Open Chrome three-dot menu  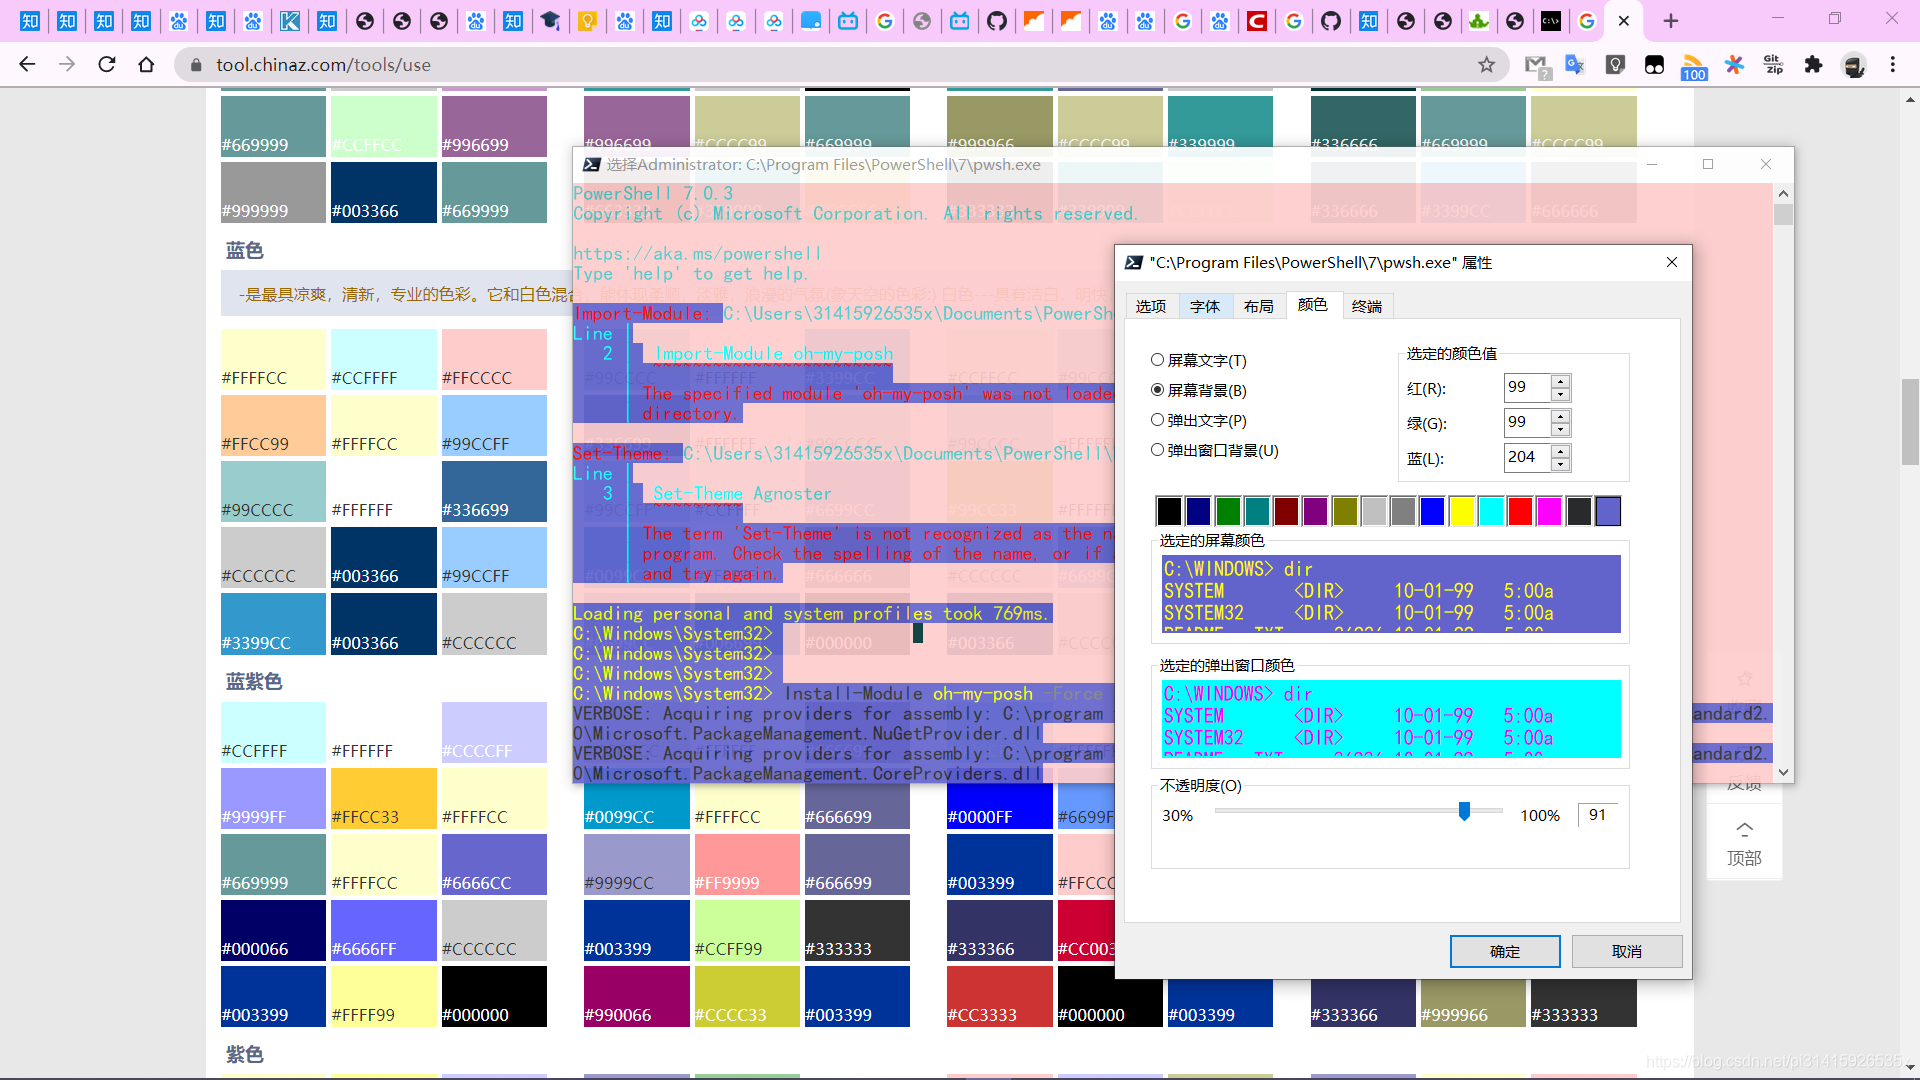1893,65
